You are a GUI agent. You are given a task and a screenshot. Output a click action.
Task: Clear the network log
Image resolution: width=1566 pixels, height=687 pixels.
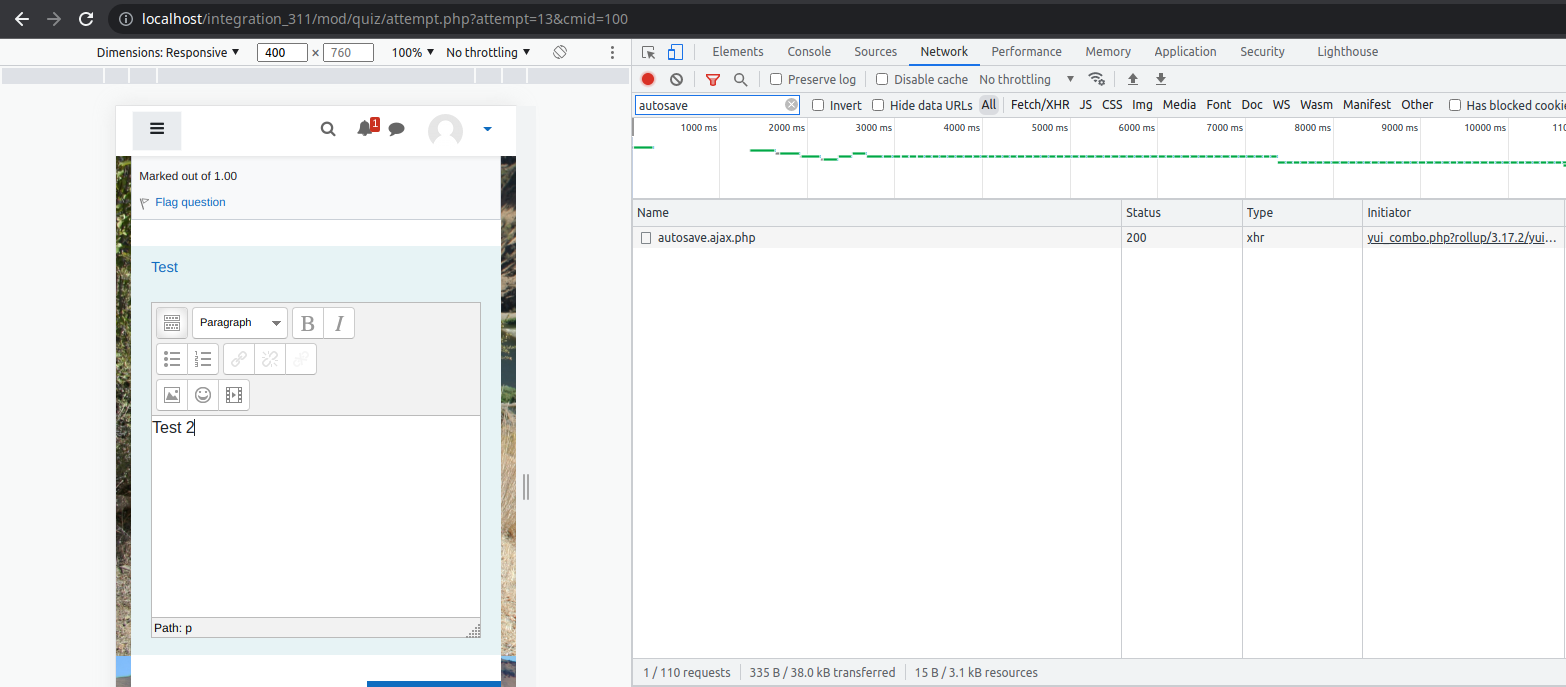click(x=676, y=79)
